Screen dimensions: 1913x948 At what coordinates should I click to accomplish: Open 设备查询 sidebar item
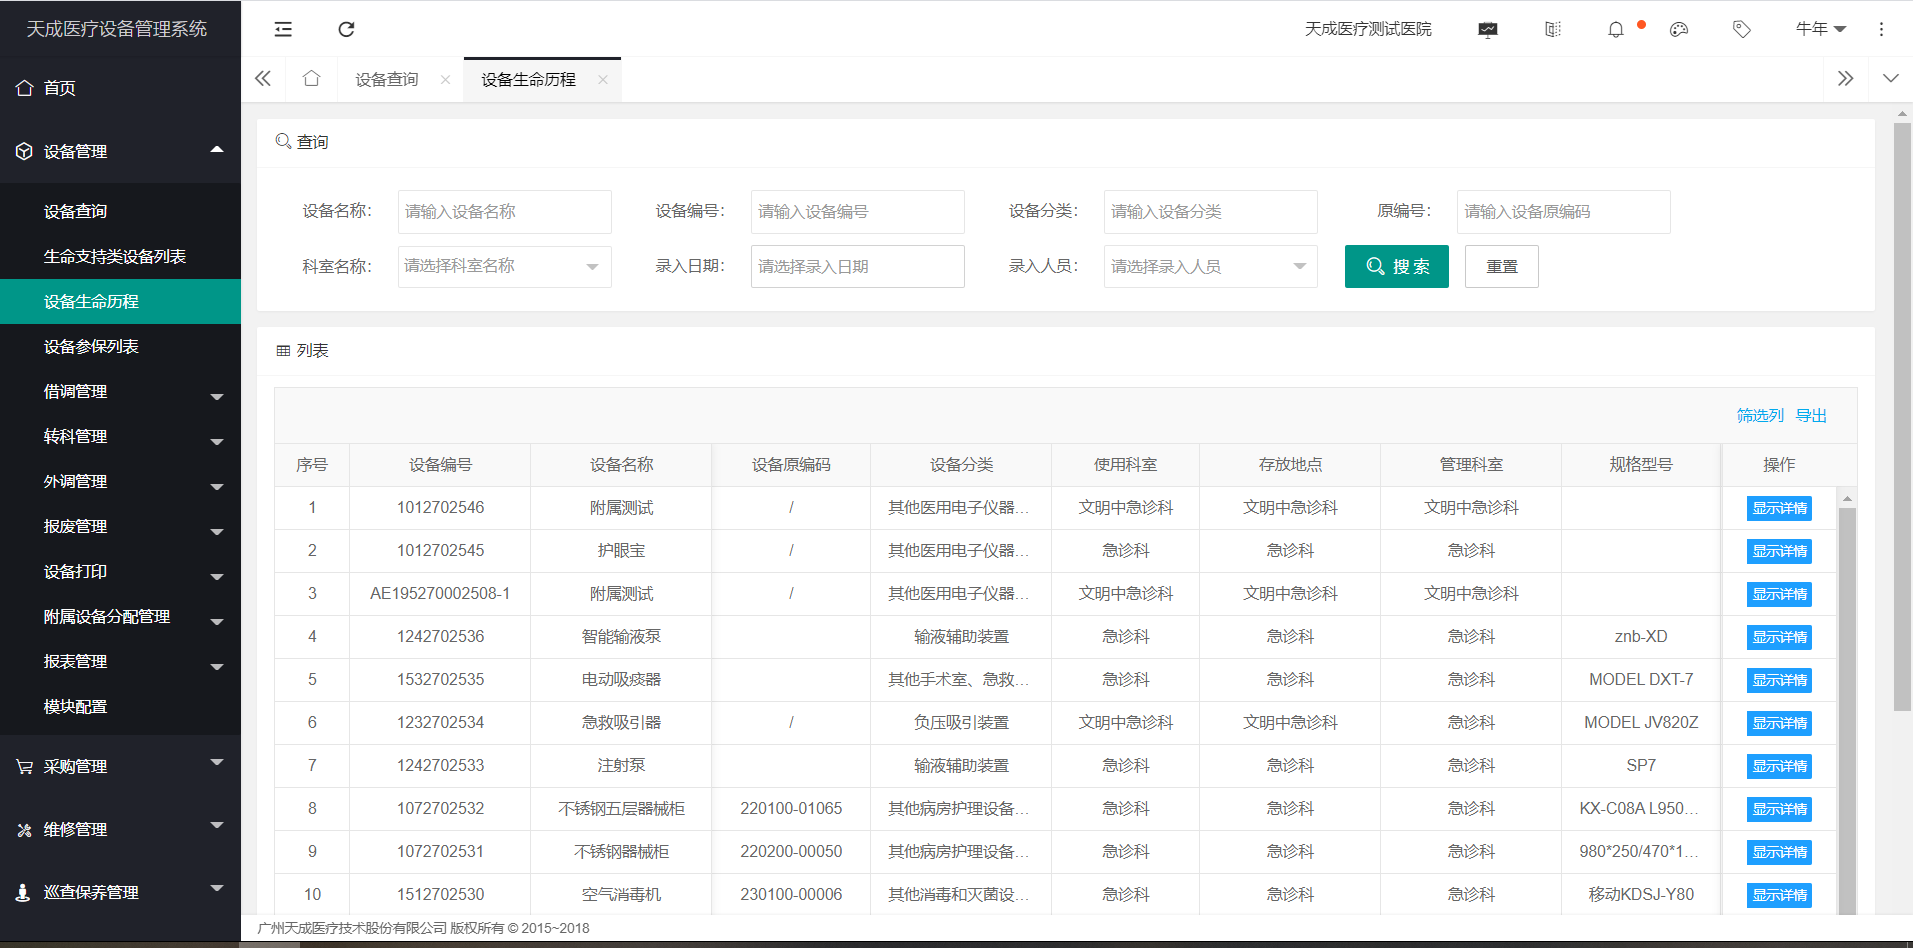click(120, 211)
